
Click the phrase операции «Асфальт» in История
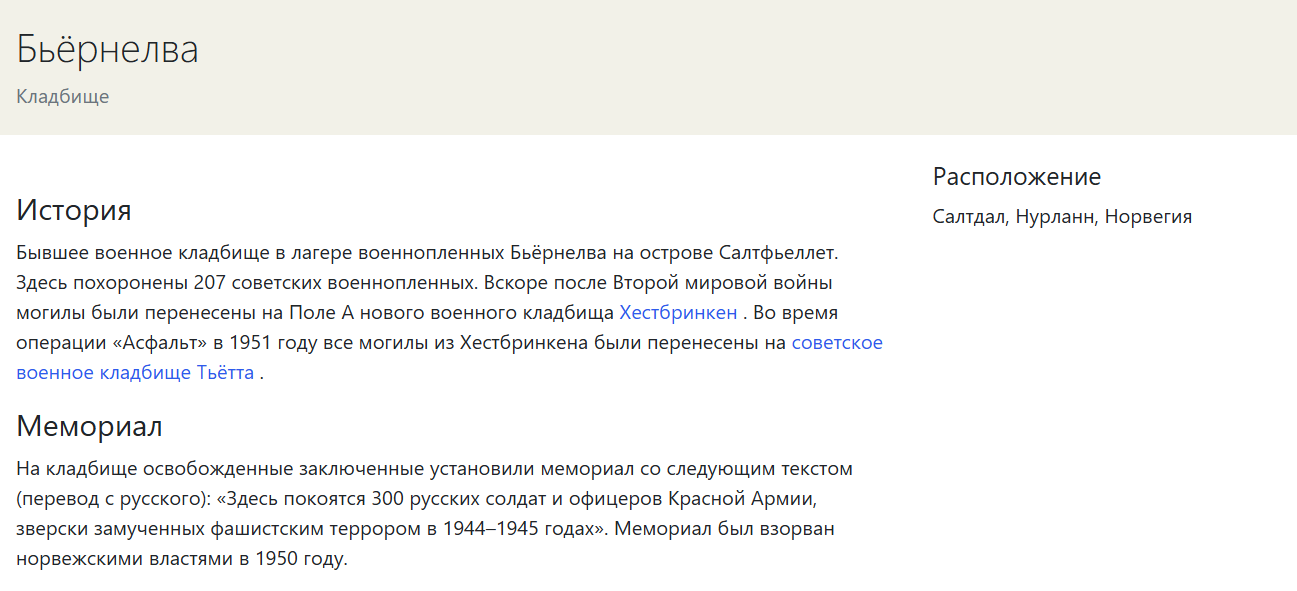pos(111,343)
